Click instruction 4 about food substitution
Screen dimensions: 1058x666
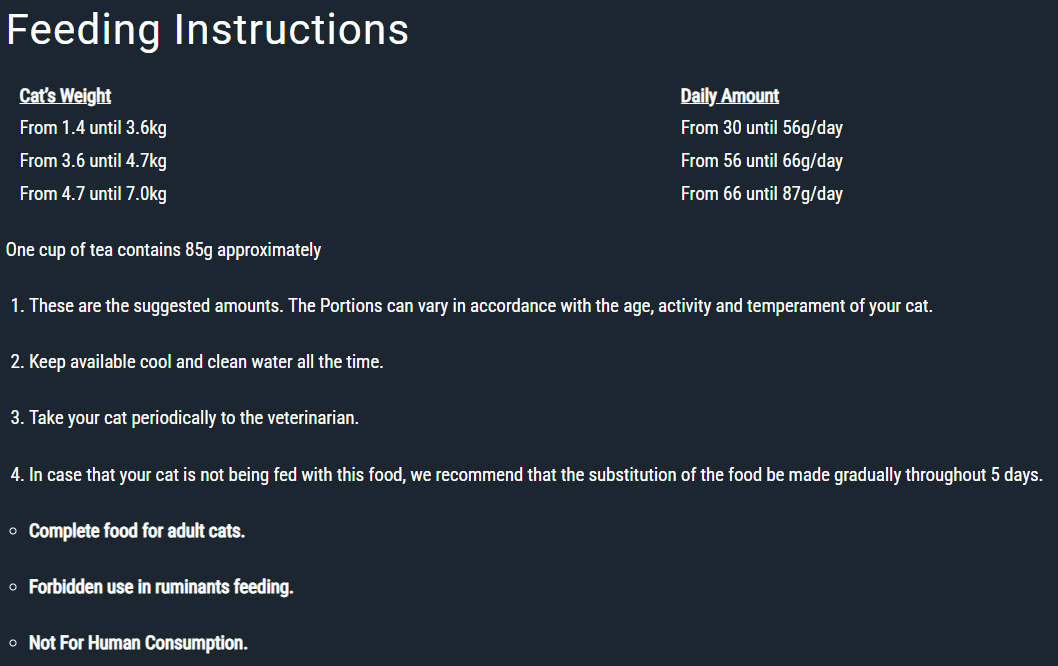[526, 475]
